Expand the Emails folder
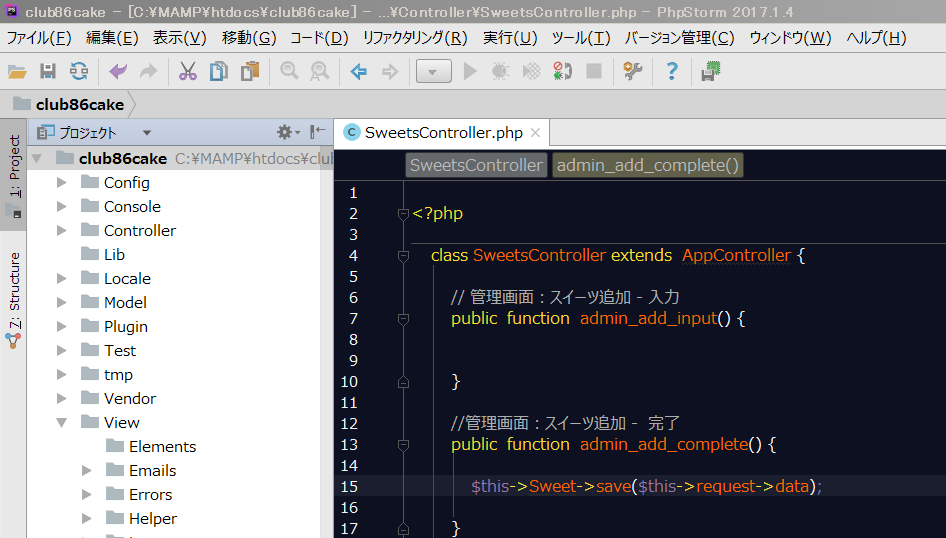This screenshot has height=538, width=946. pyautogui.click(x=87, y=470)
